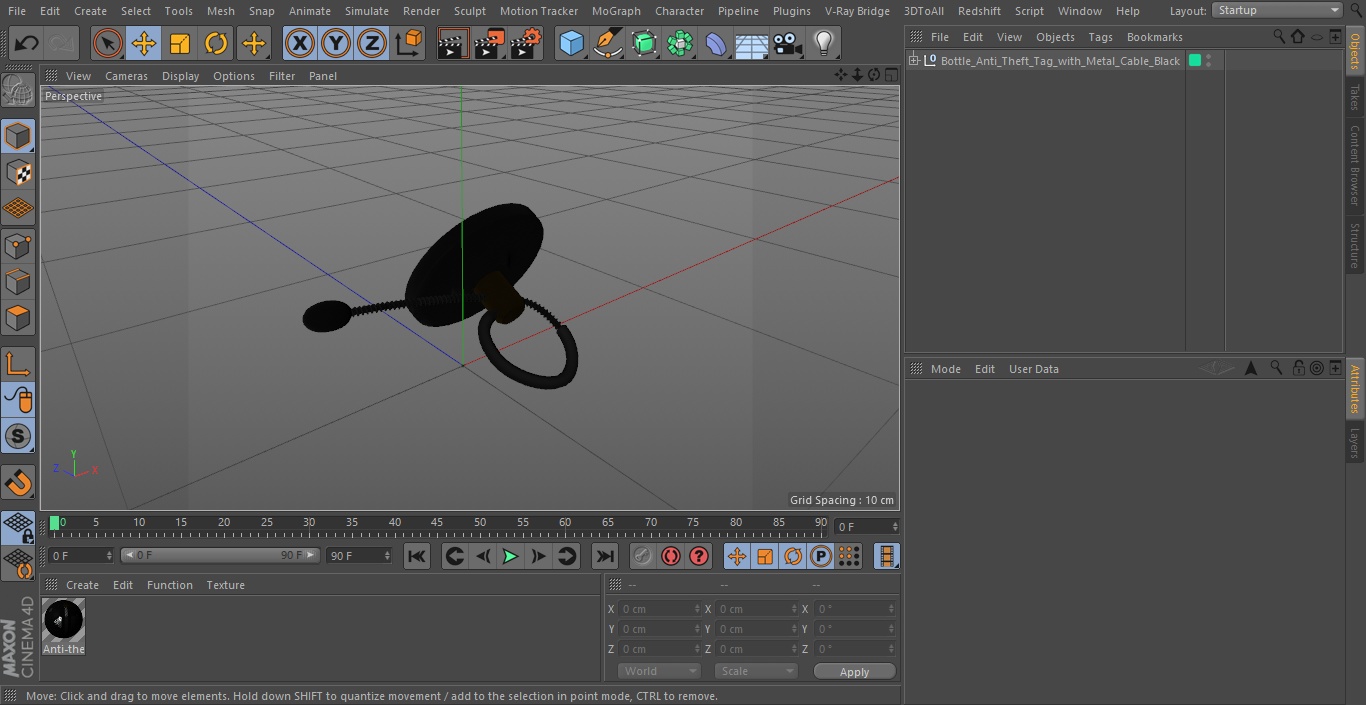The height and width of the screenshot is (705, 1366).
Task: Add a Subdivision Surface generator
Action: [x=644, y=43]
